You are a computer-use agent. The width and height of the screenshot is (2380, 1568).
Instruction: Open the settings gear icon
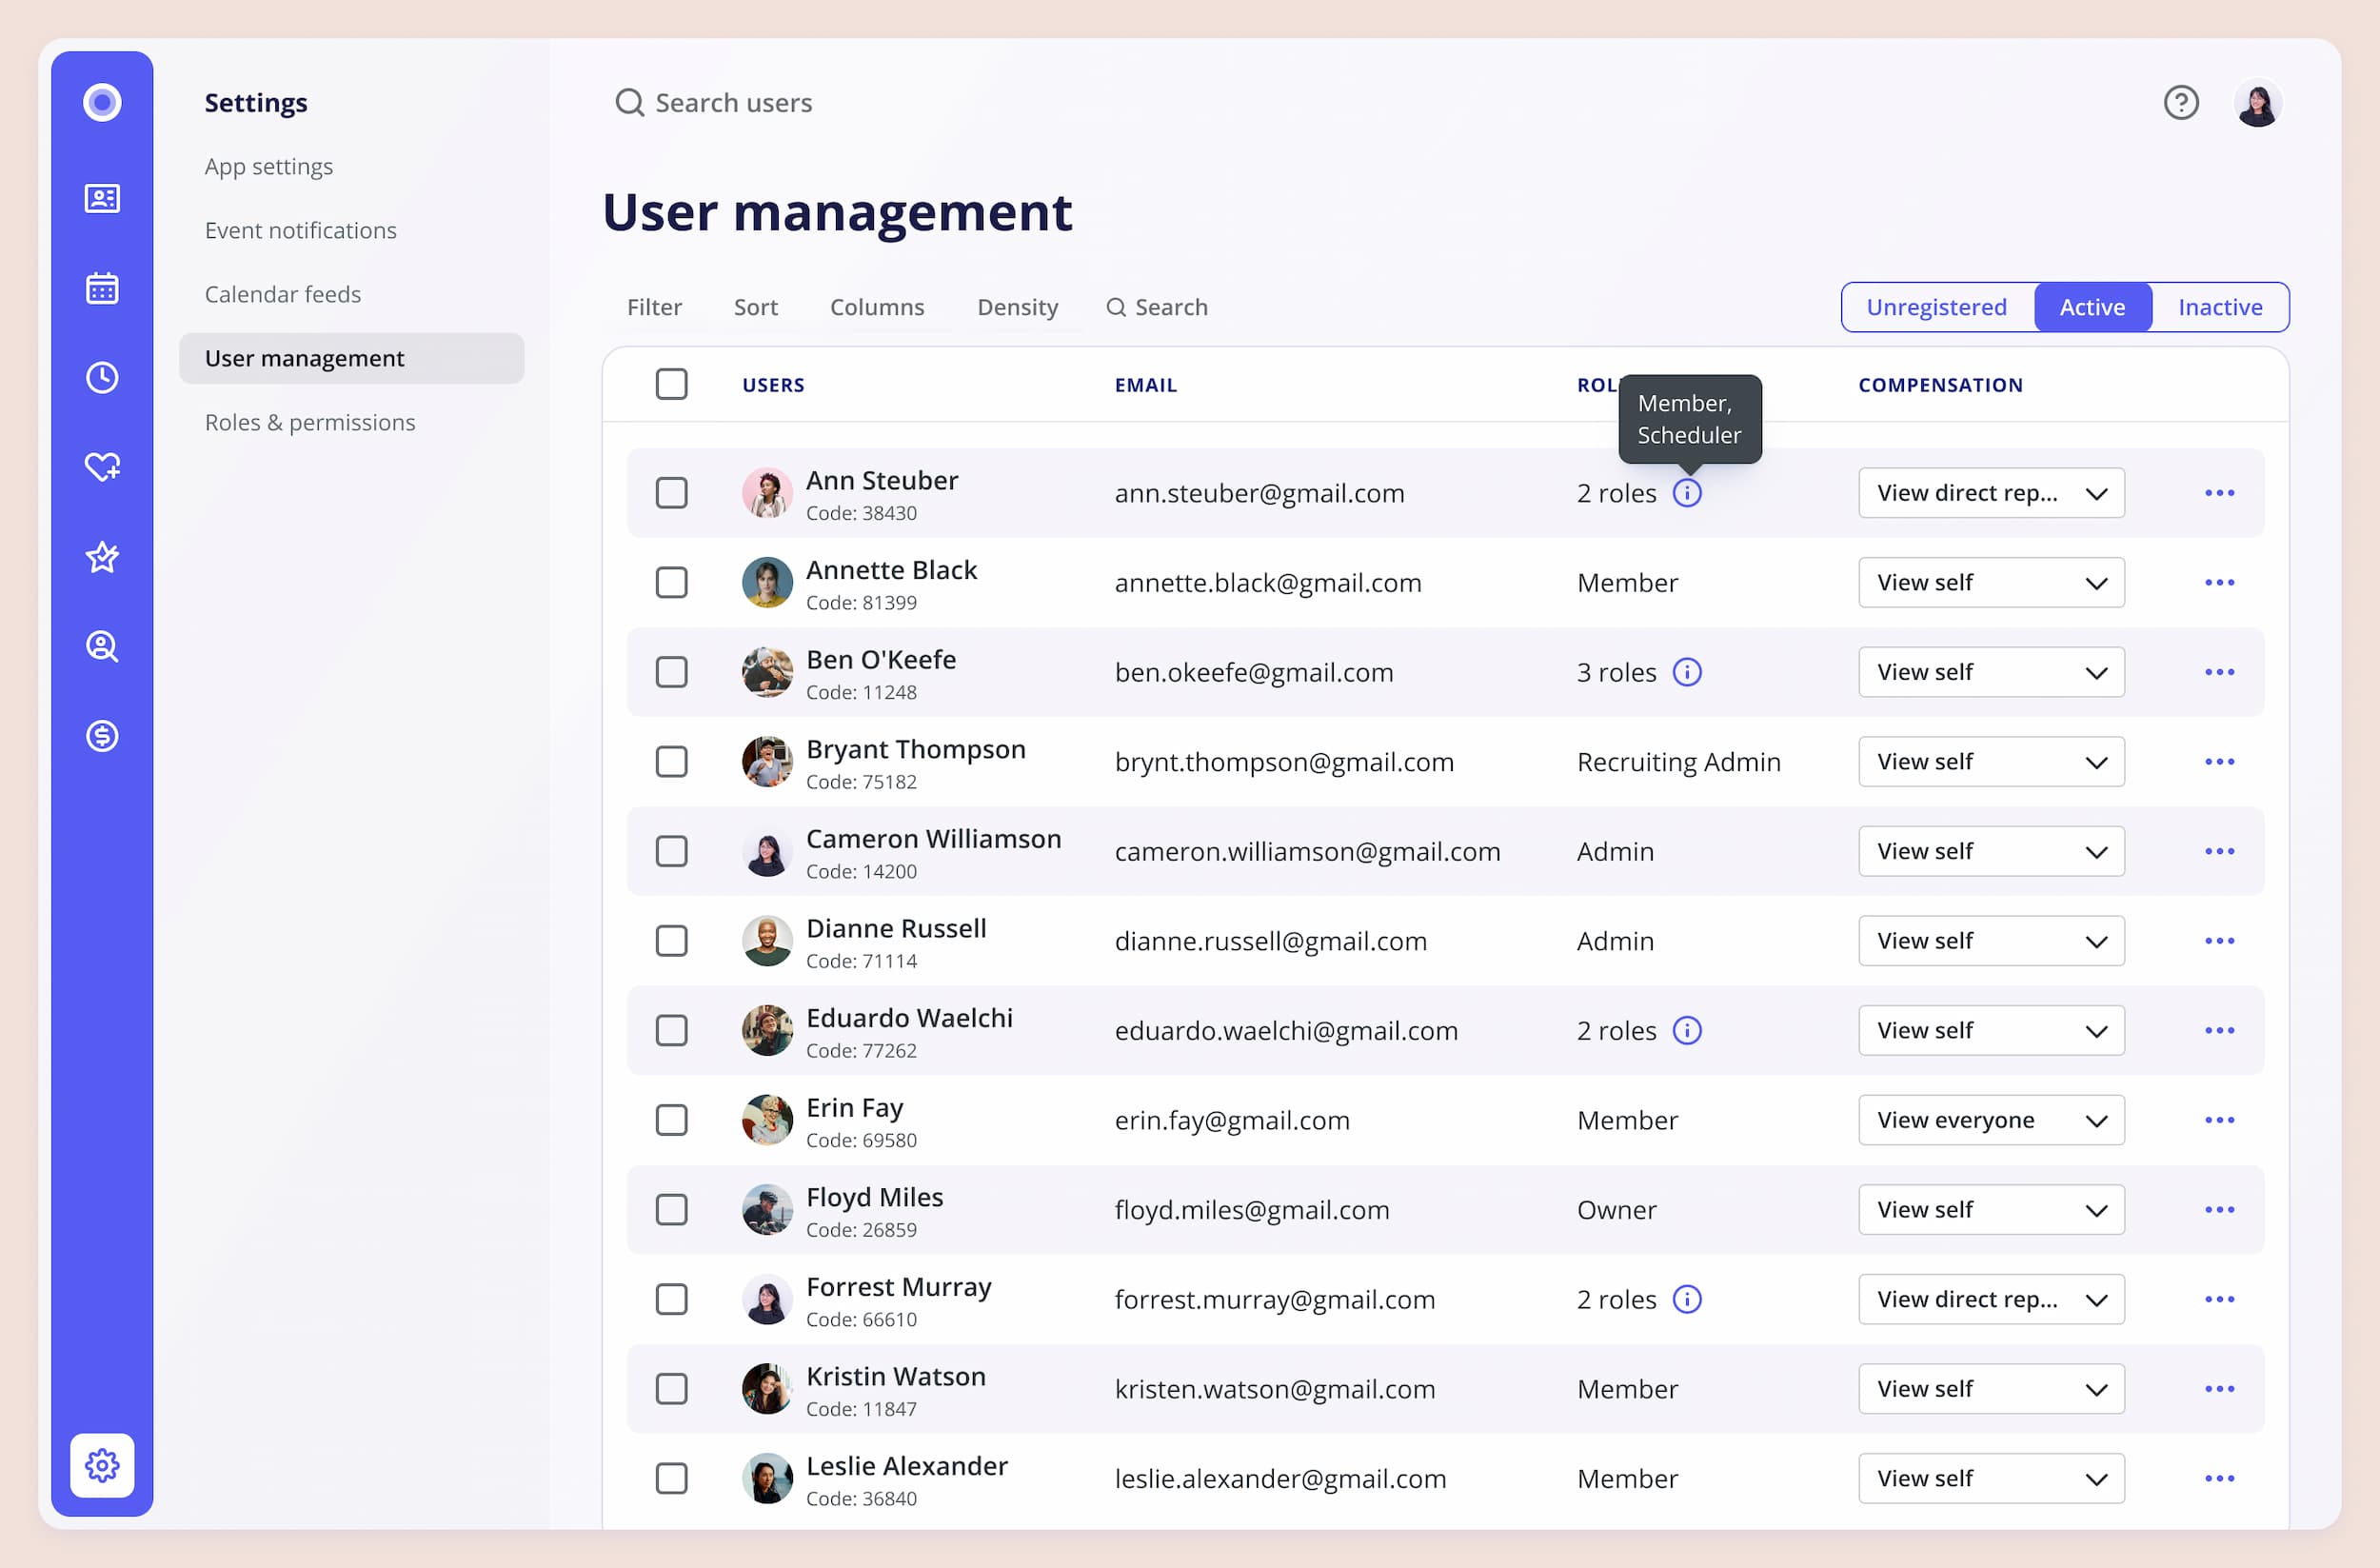102,1465
